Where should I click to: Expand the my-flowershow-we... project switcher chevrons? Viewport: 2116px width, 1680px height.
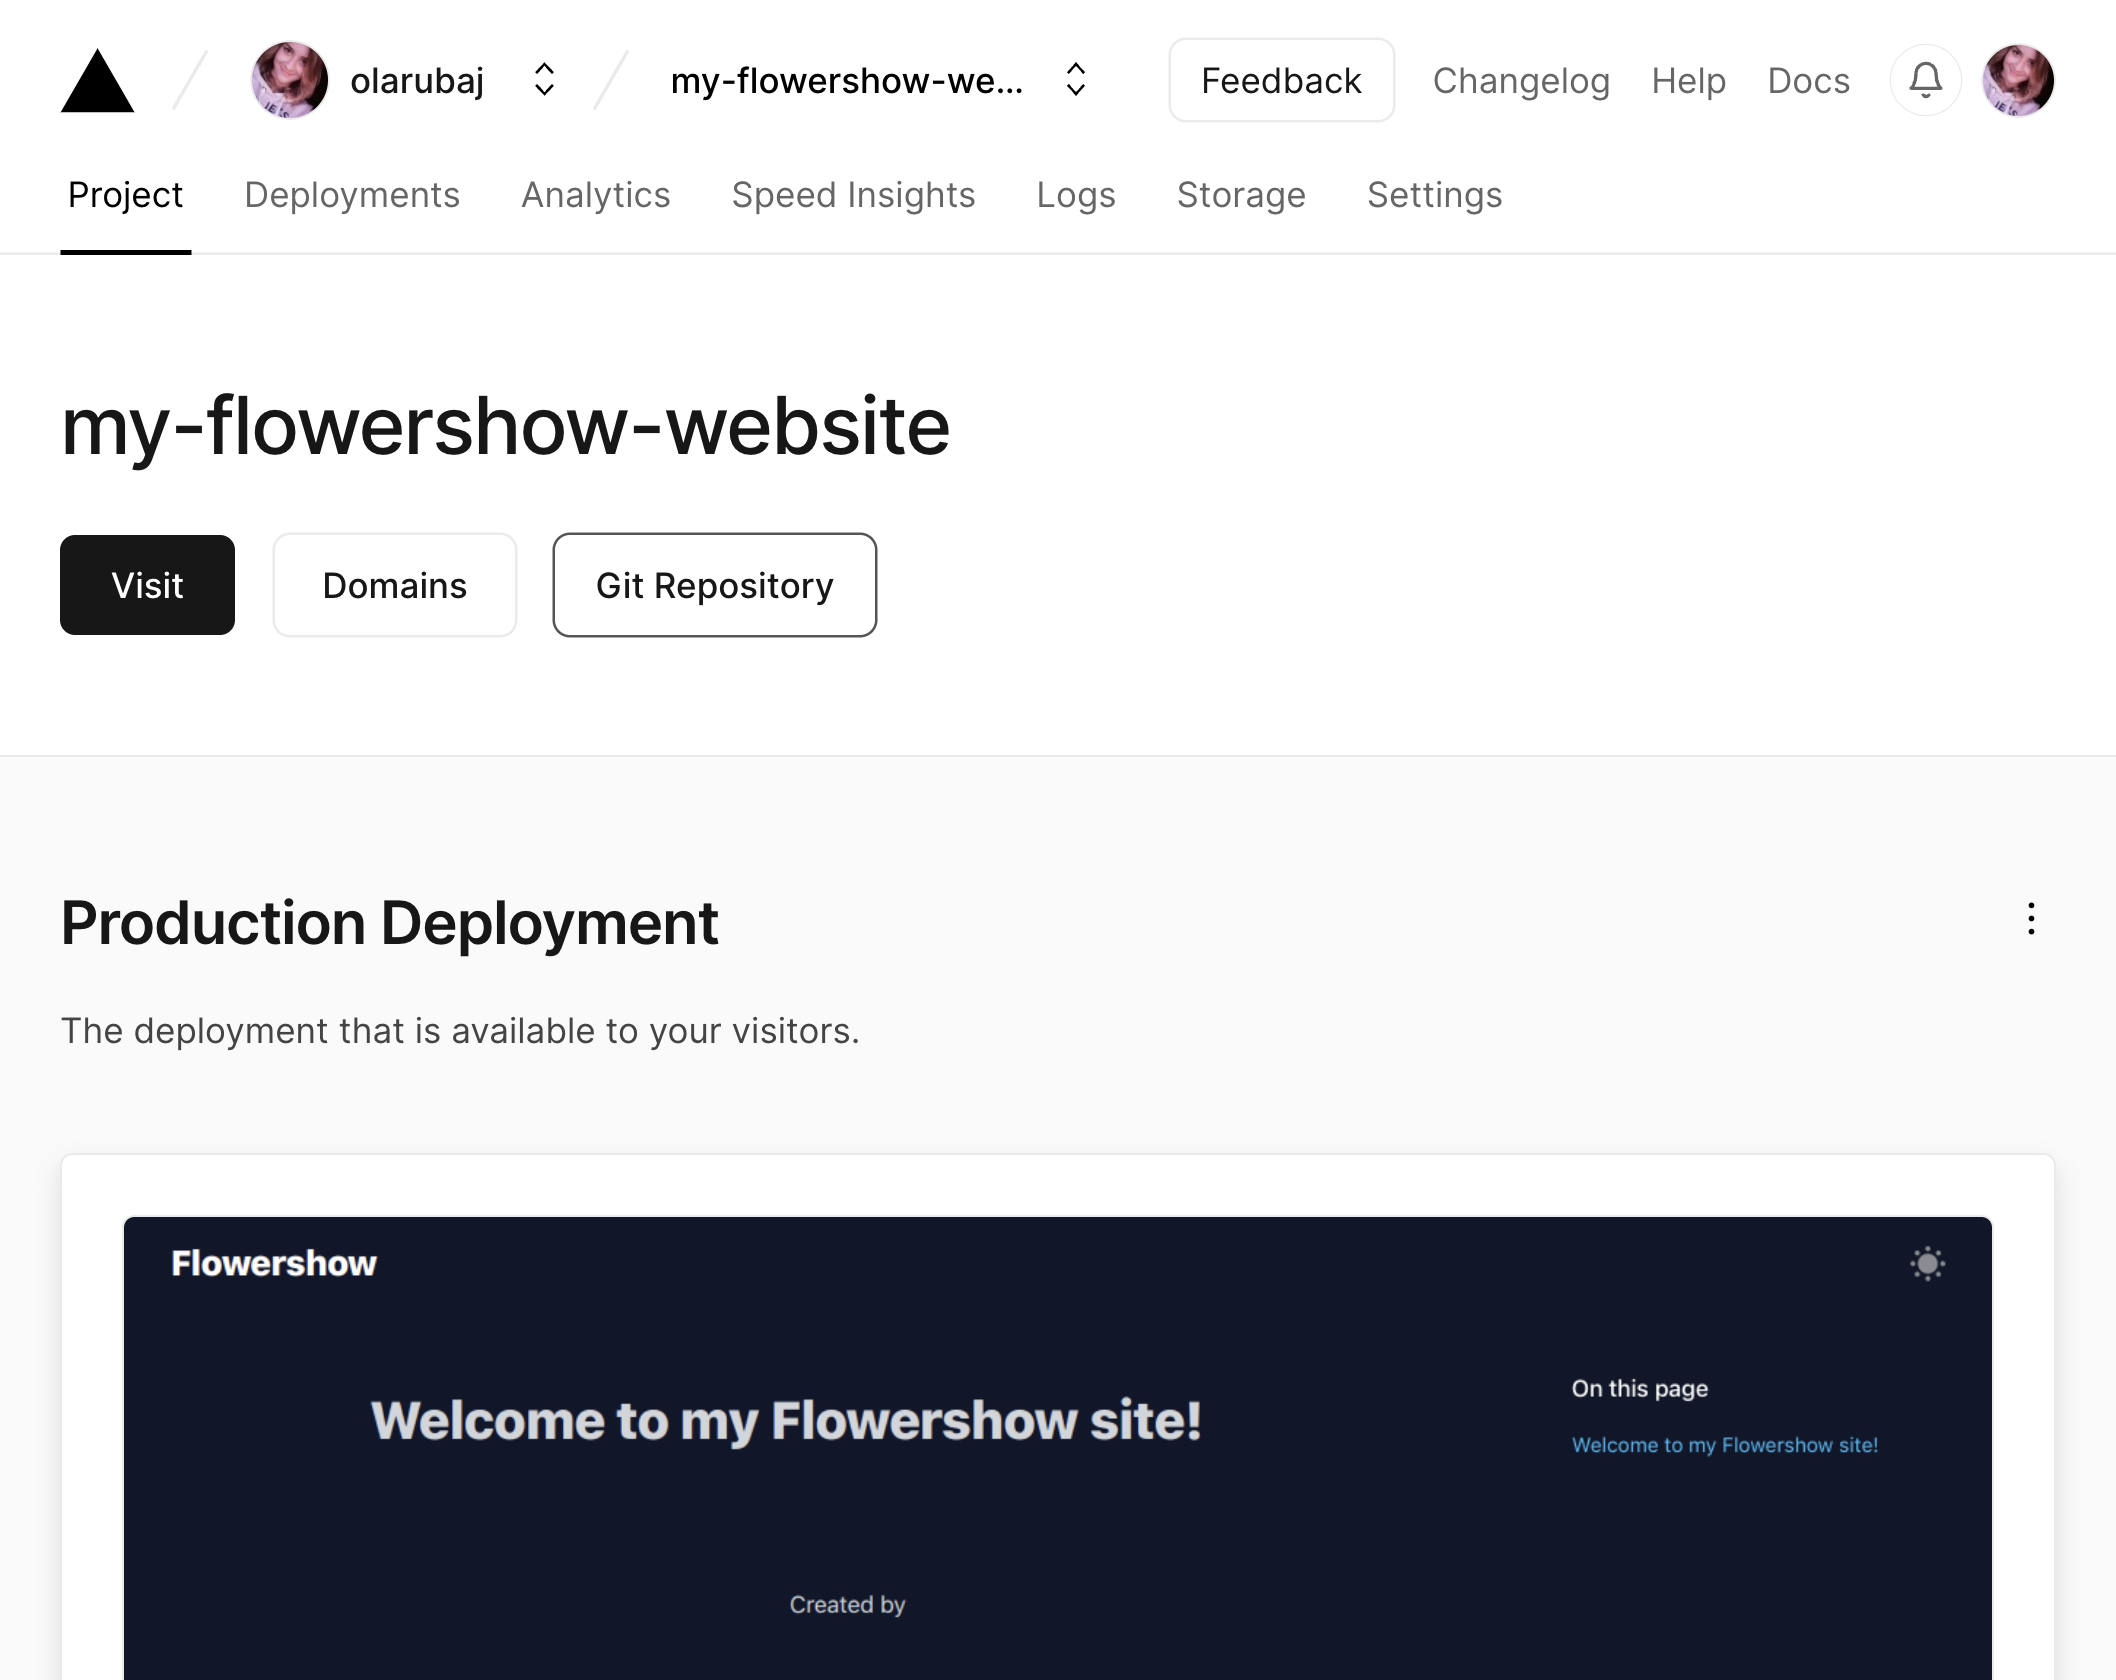(1075, 80)
